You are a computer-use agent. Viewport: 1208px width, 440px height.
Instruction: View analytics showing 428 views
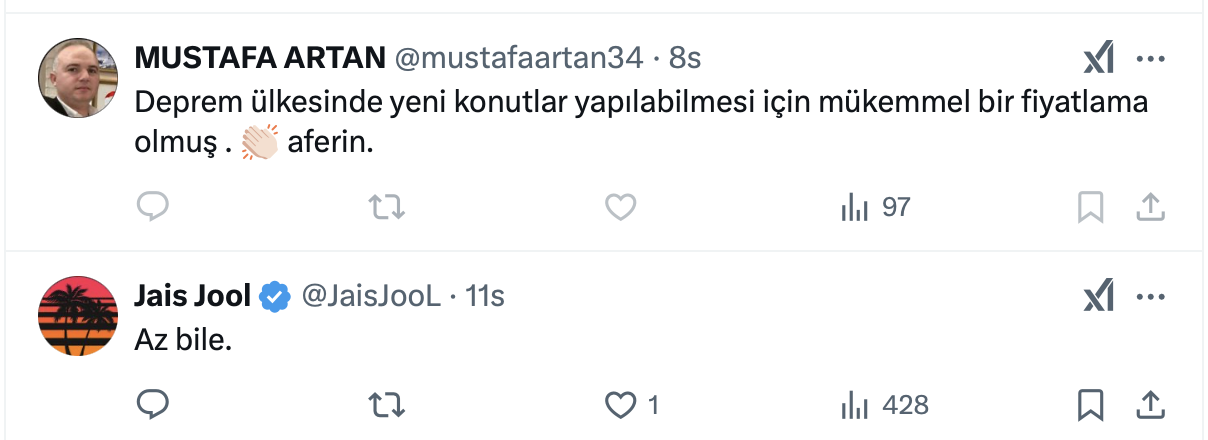coord(884,405)
